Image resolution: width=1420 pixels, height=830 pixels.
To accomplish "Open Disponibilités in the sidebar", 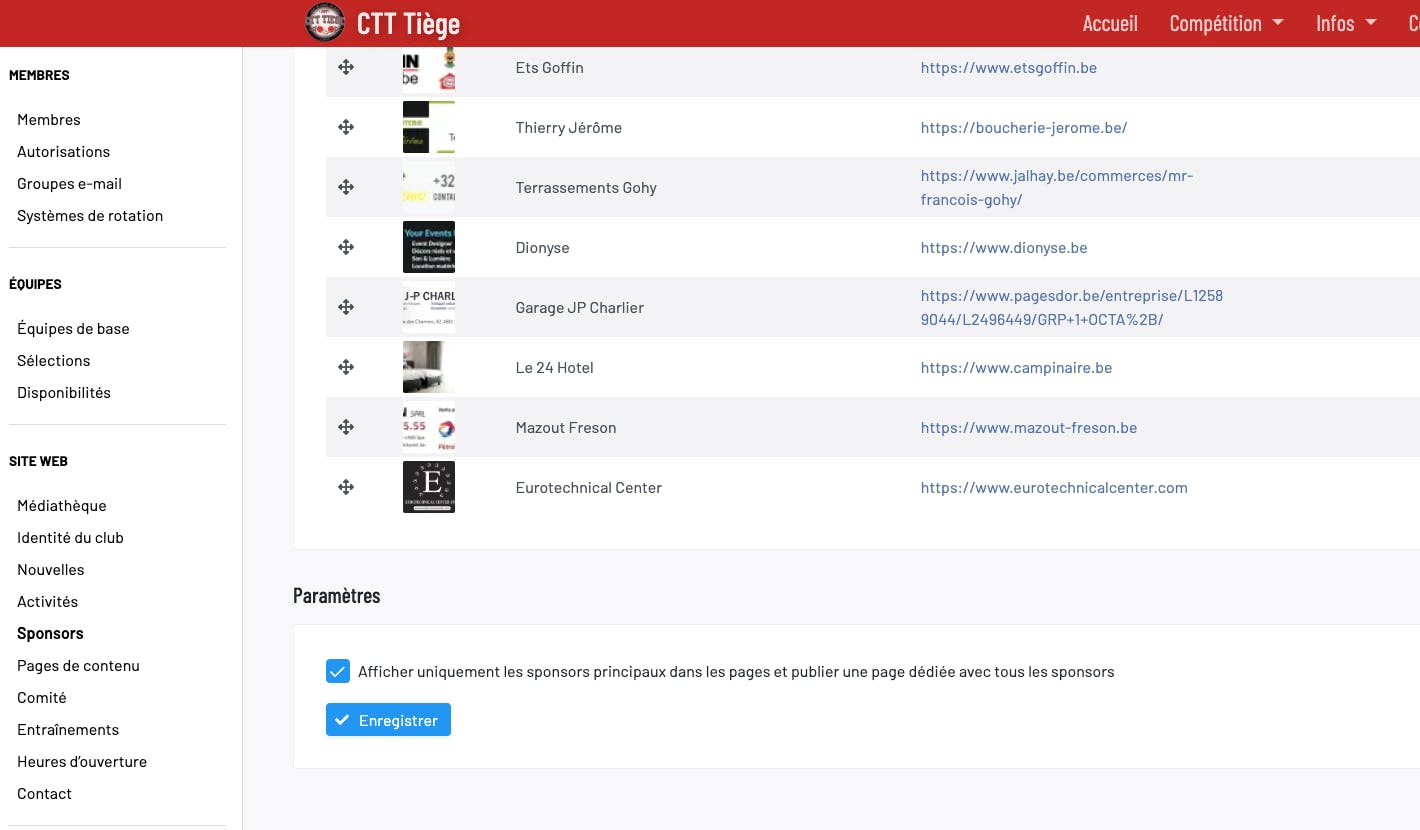I will tap(64, 393).
